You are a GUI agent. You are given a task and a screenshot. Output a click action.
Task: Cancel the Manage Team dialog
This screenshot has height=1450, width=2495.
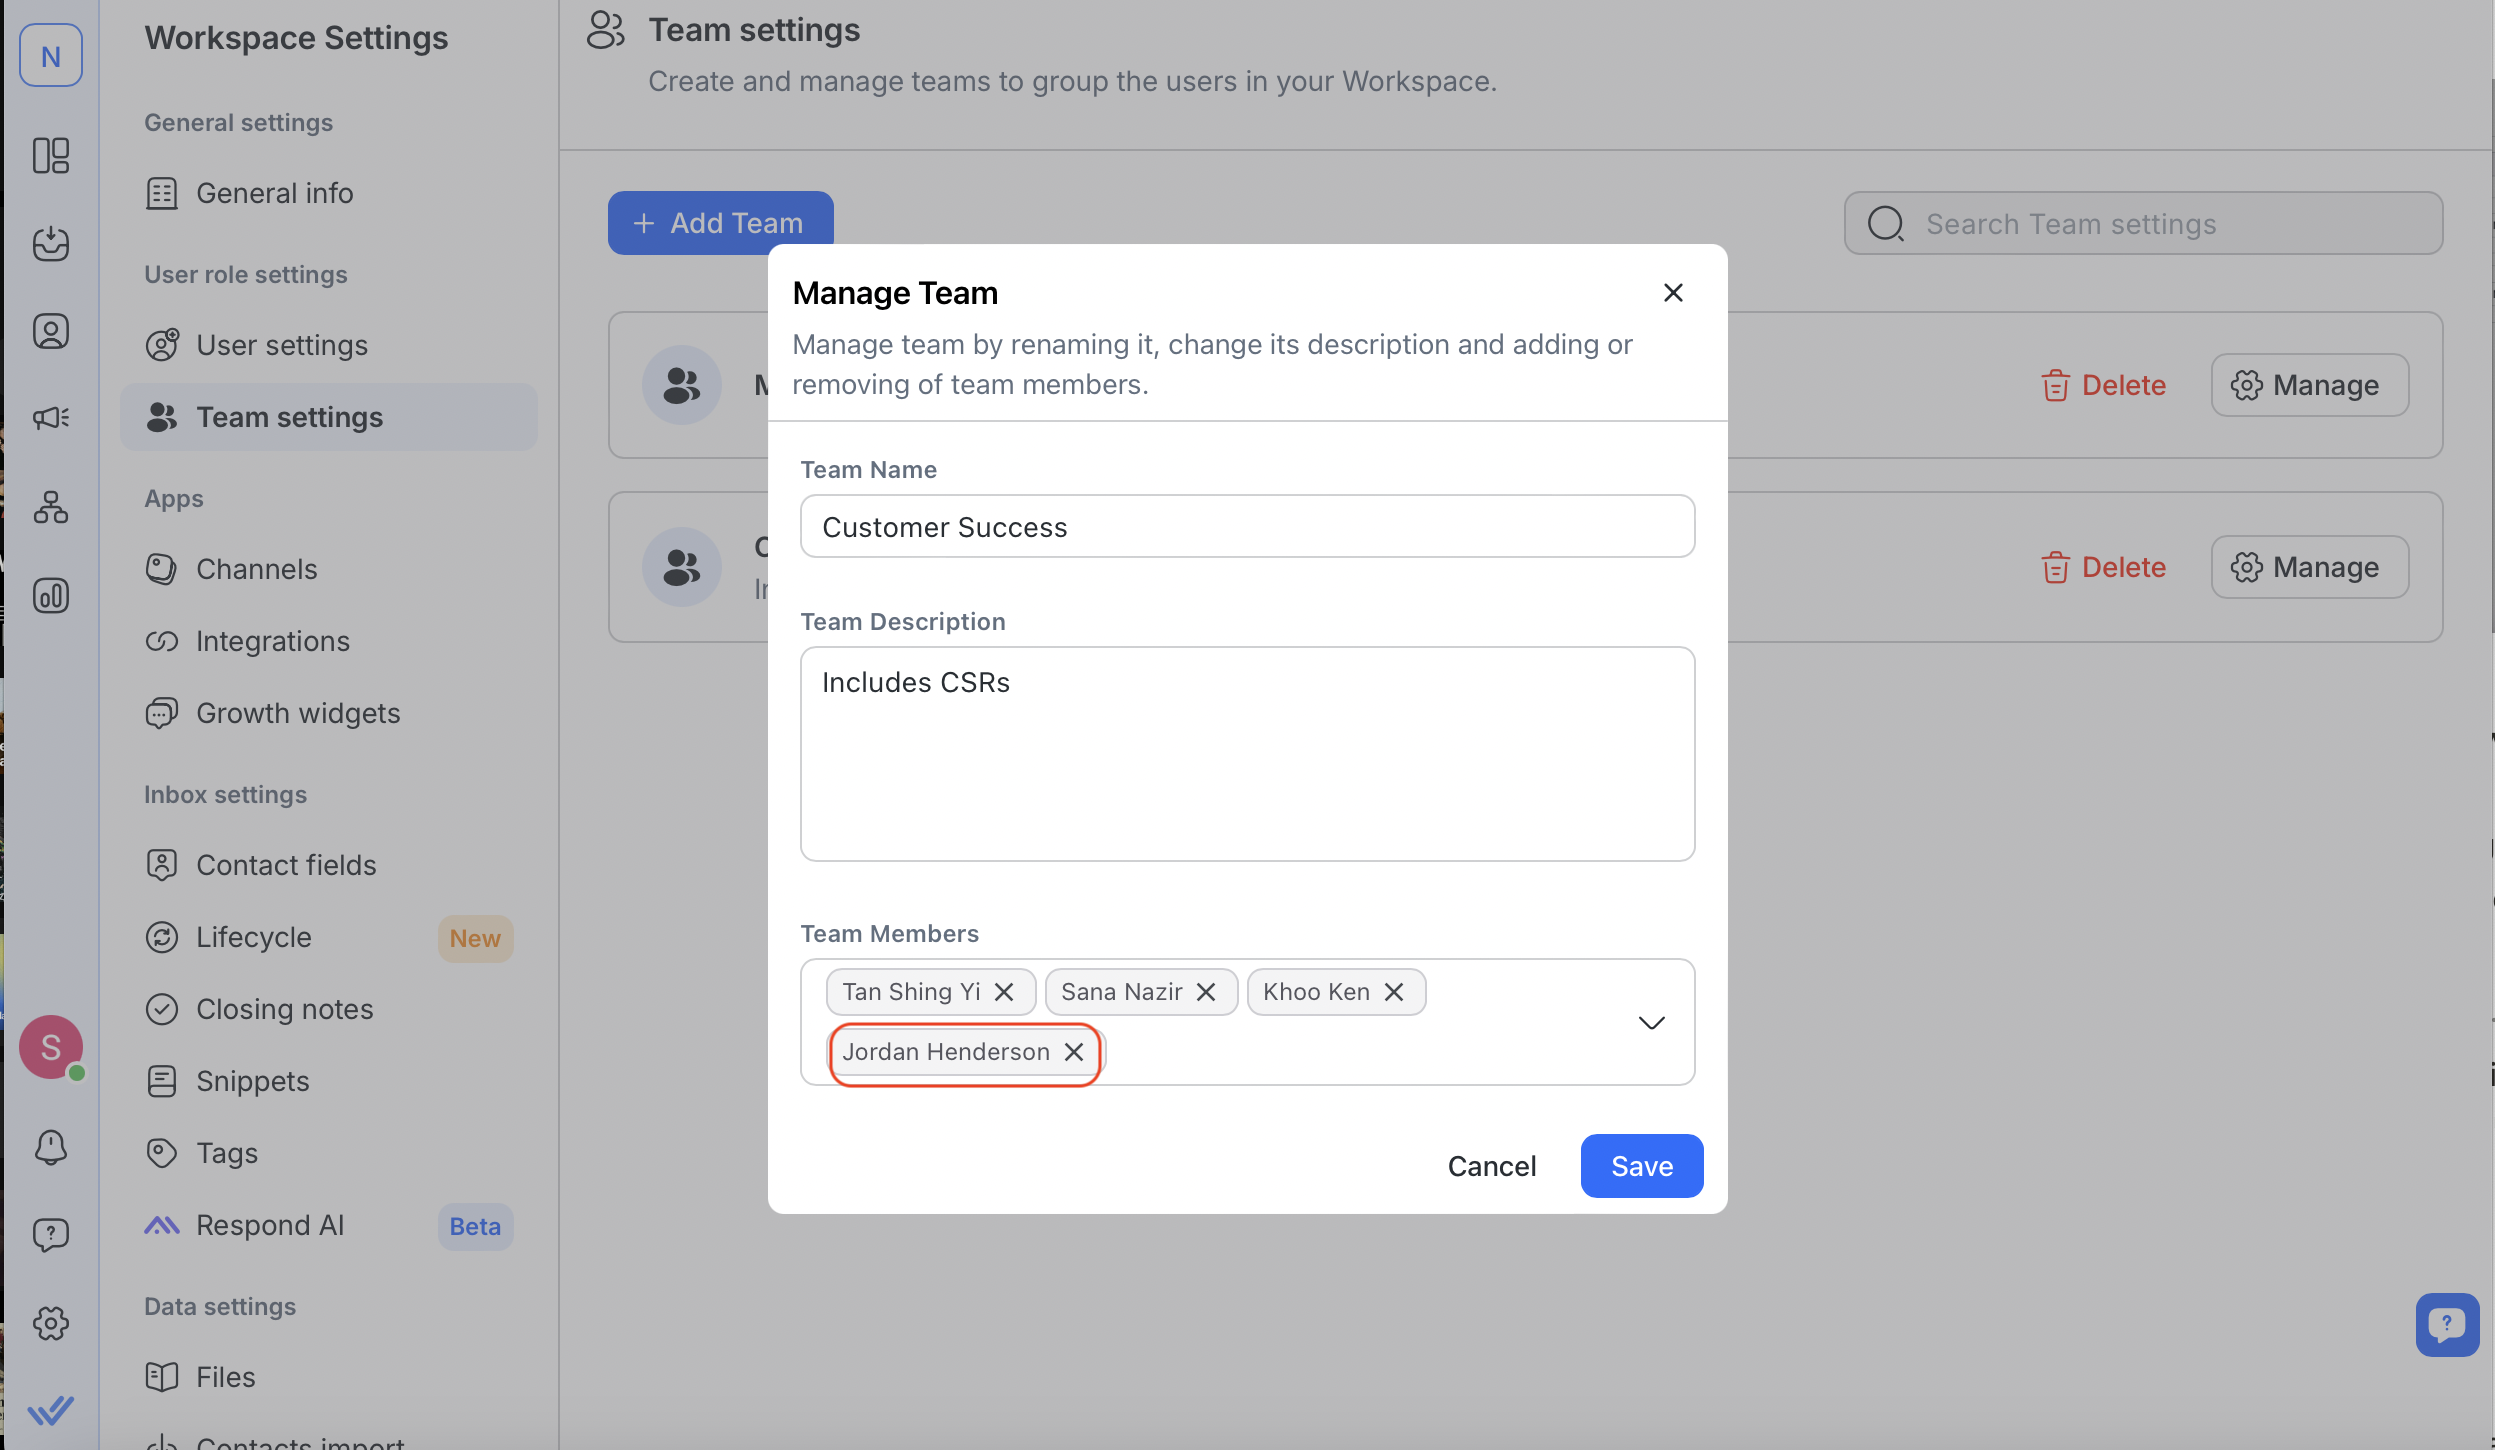pyautogui.click(x=1491, y=1166)
